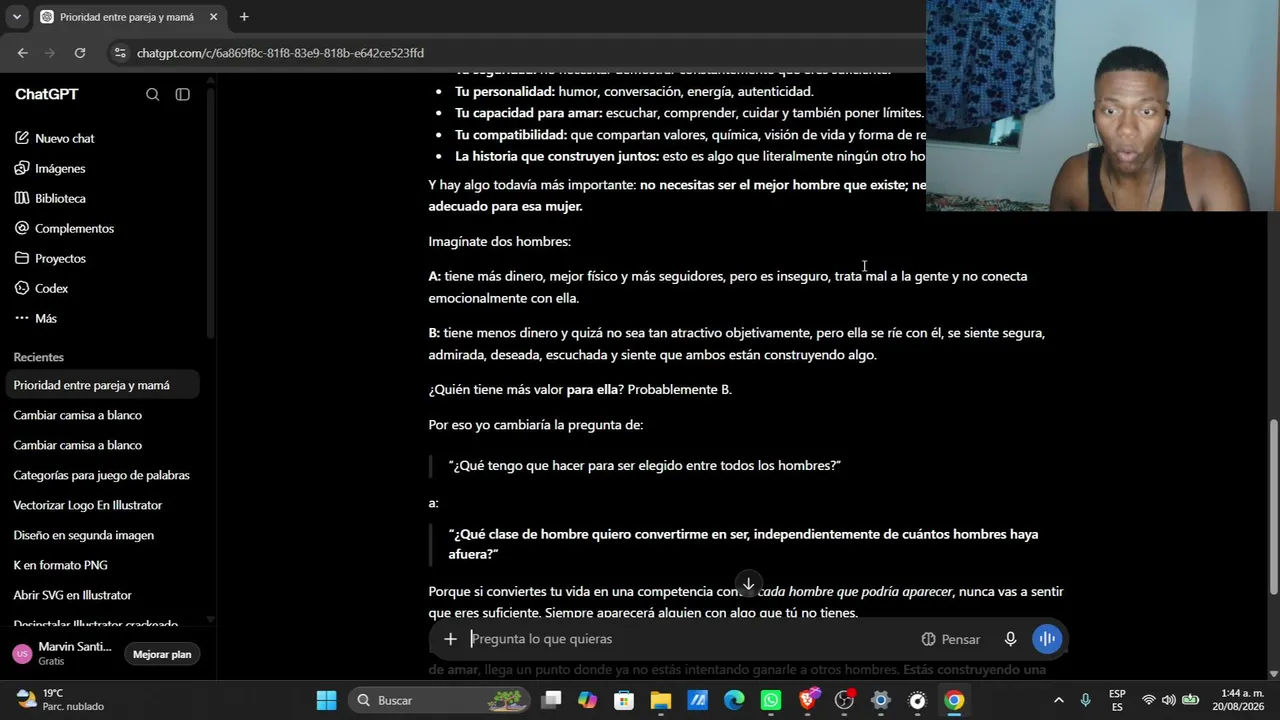Show hidden system tray icons
Screen dimensions: 1280x720
tap(1059, 700)
